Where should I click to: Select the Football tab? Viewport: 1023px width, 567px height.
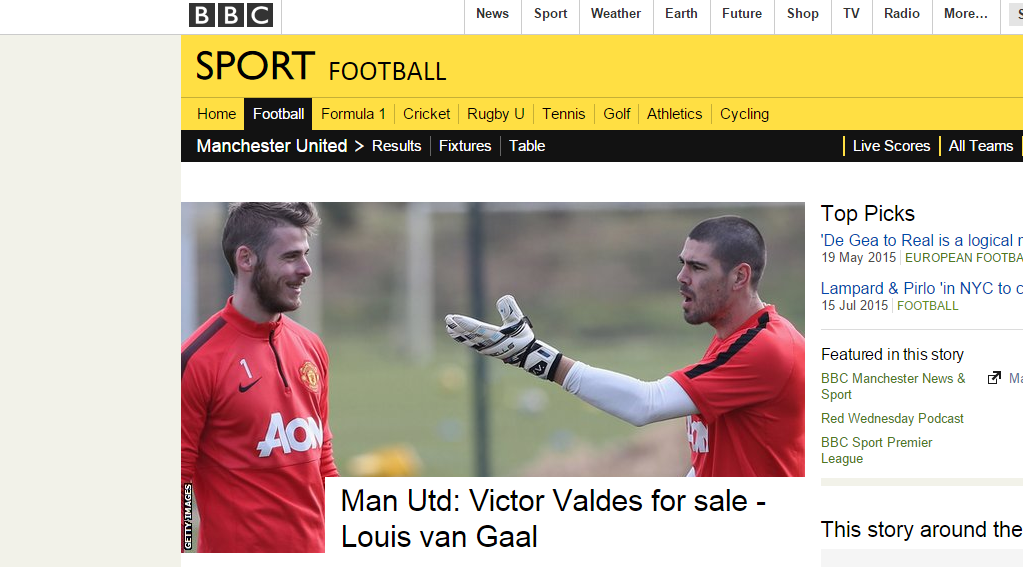pyautogui.click(x=279, y=114)
